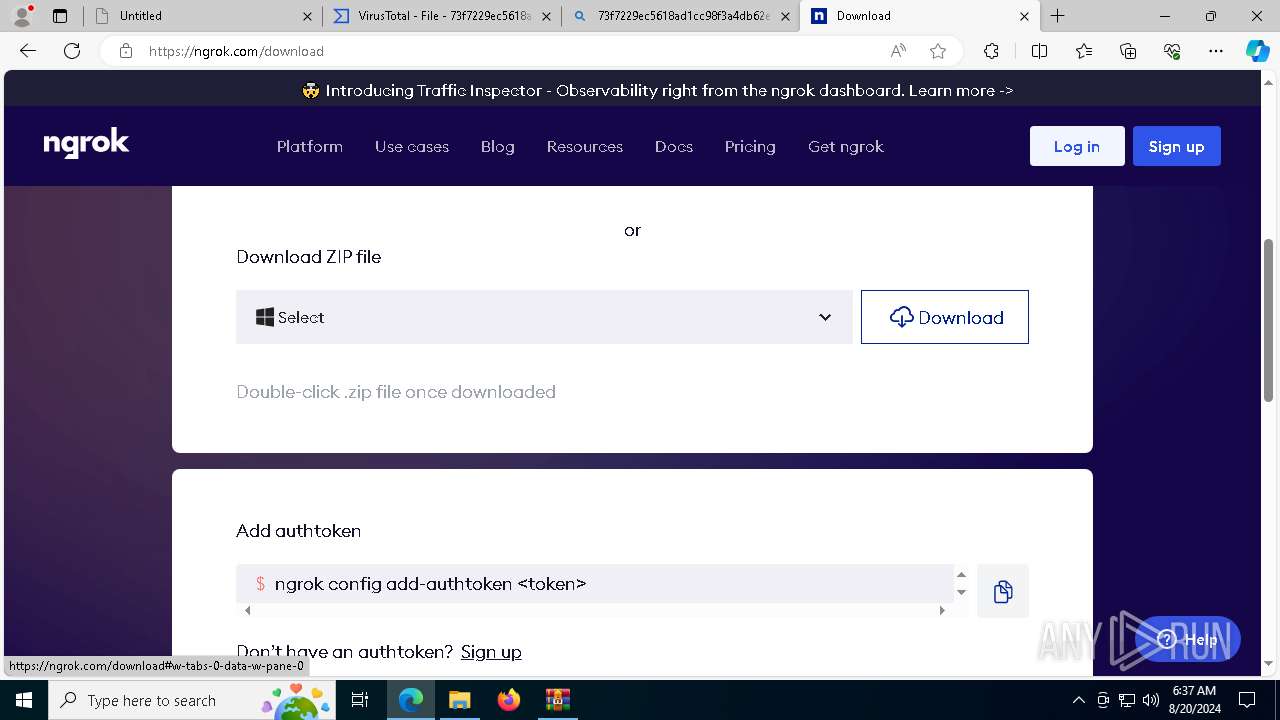Click the 'Add authtoken' heading
This screenshot has width=1280, height=720.
[298, 531]
